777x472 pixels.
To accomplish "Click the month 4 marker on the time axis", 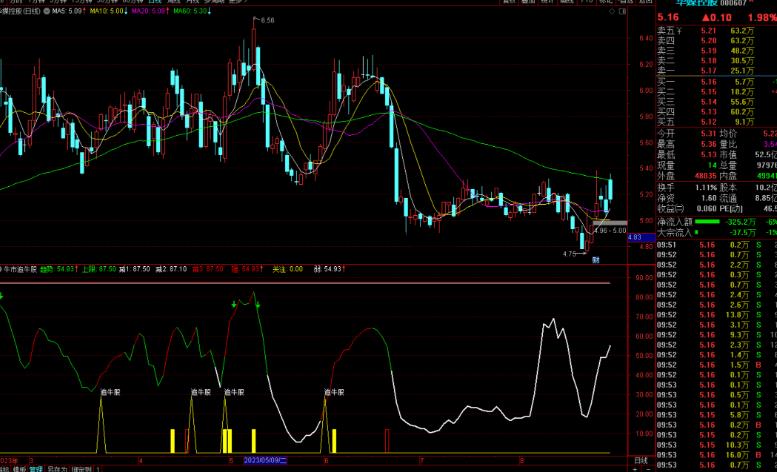I will click(140, 461).
